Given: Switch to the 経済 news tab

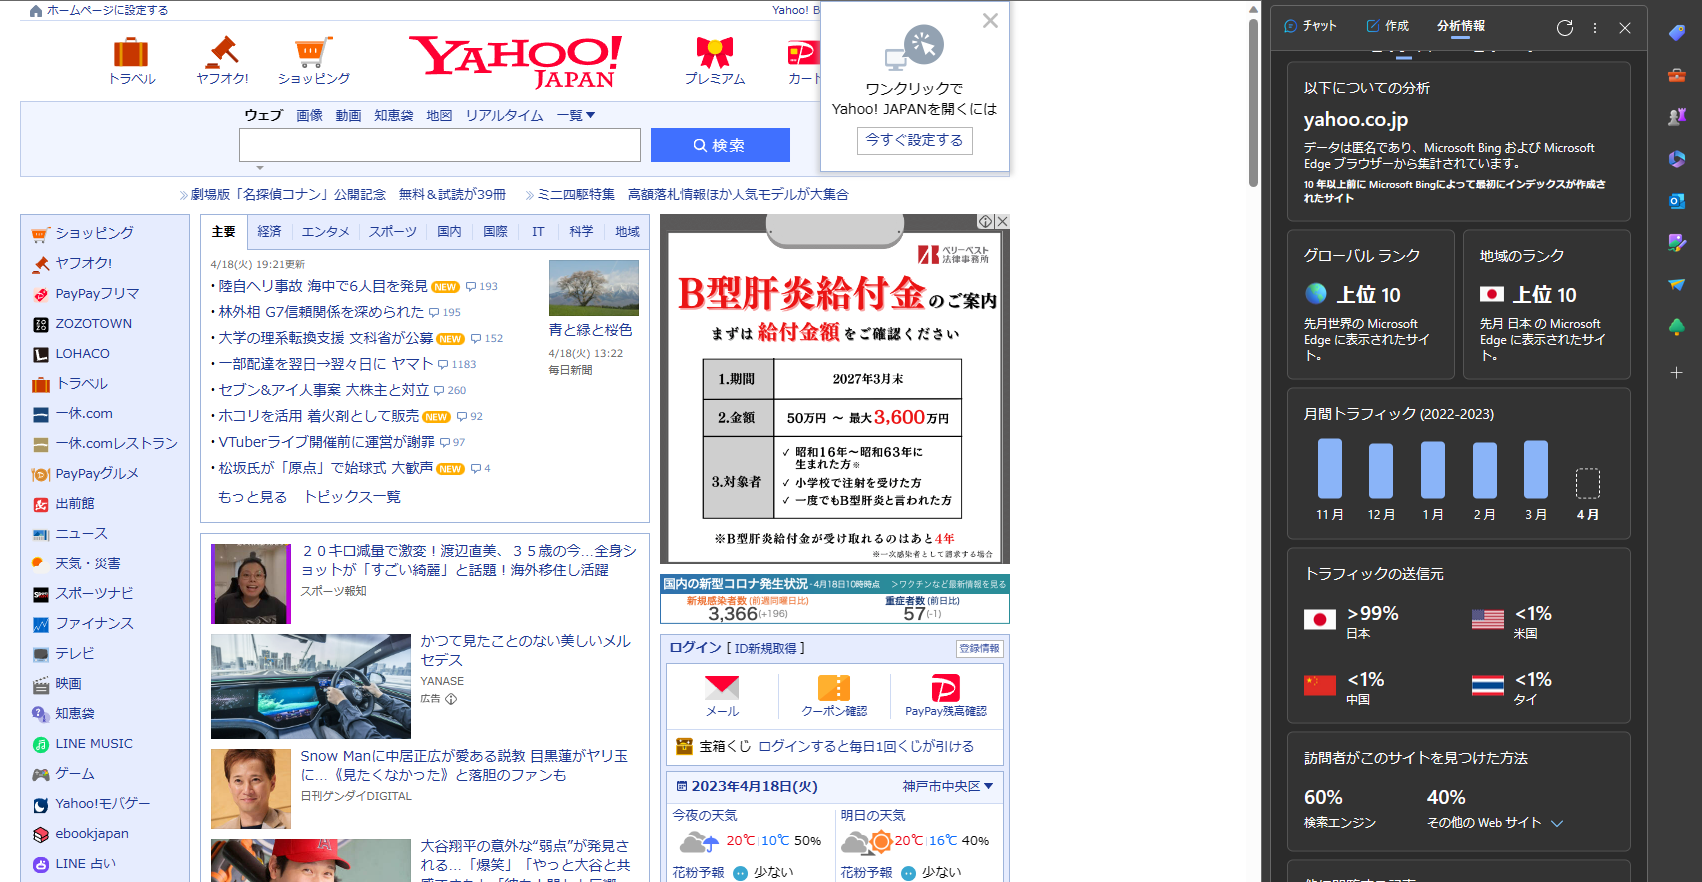Looking at the screenshot, I should point(269,232).
